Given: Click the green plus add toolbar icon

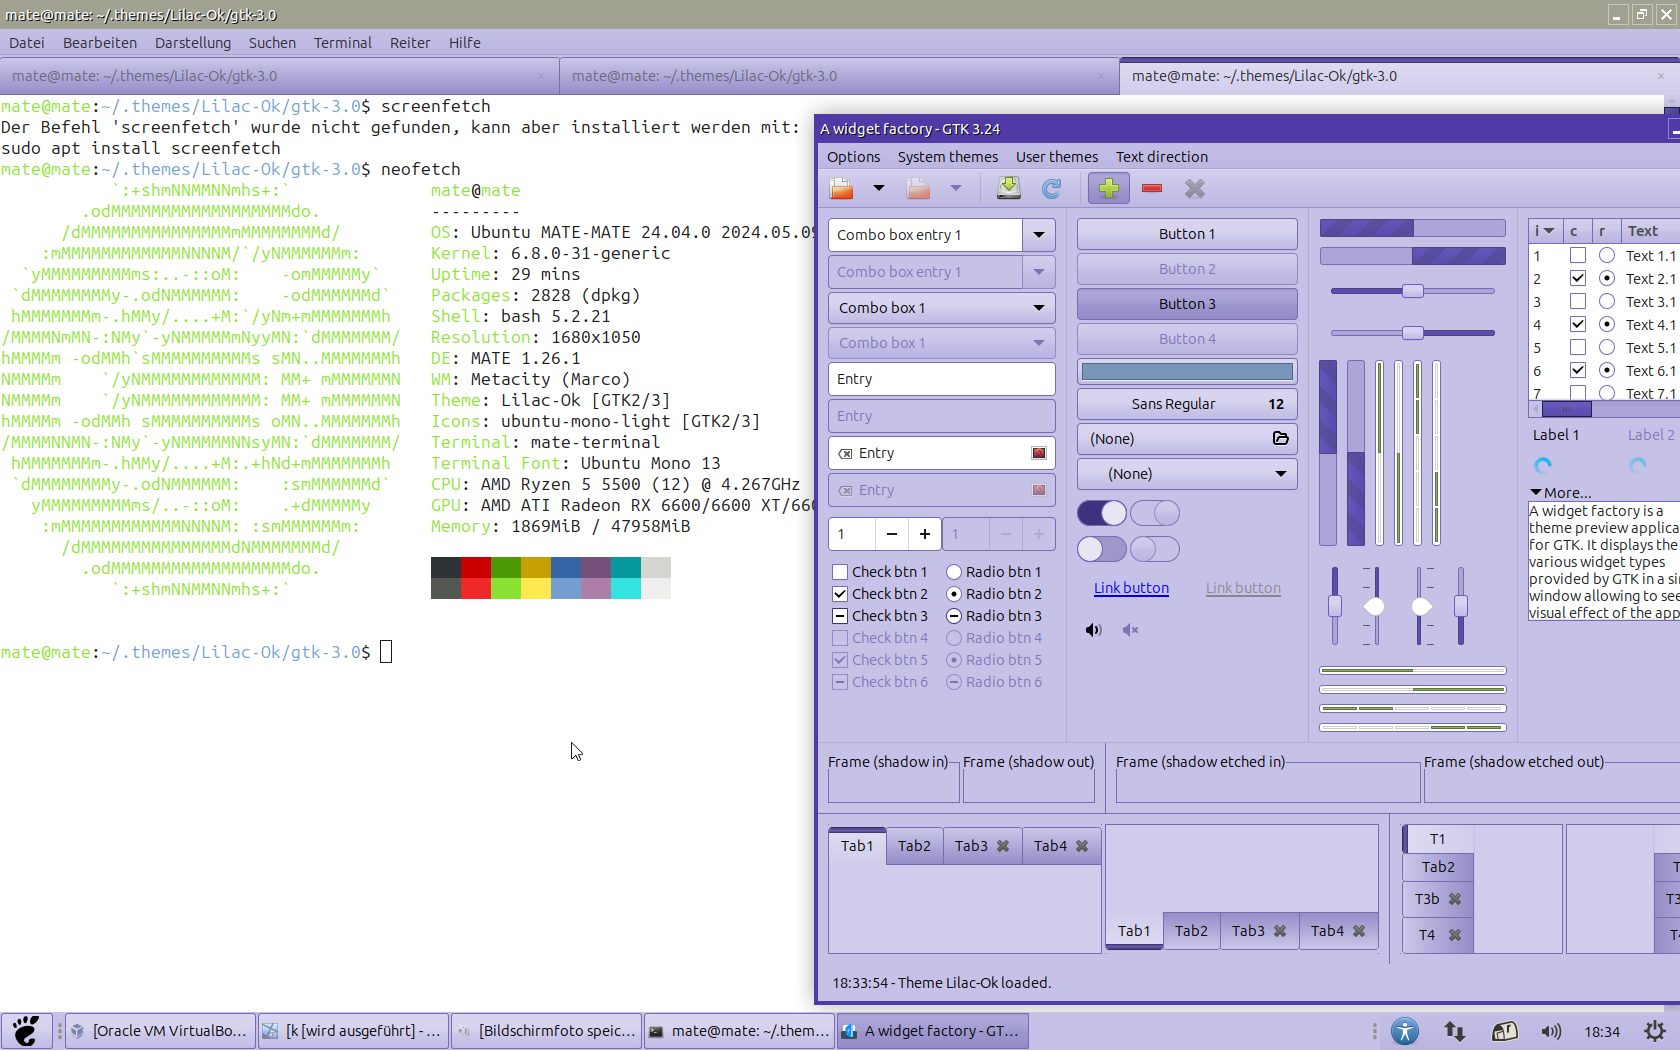Looking at the screenshot, I should (1109, 188).
